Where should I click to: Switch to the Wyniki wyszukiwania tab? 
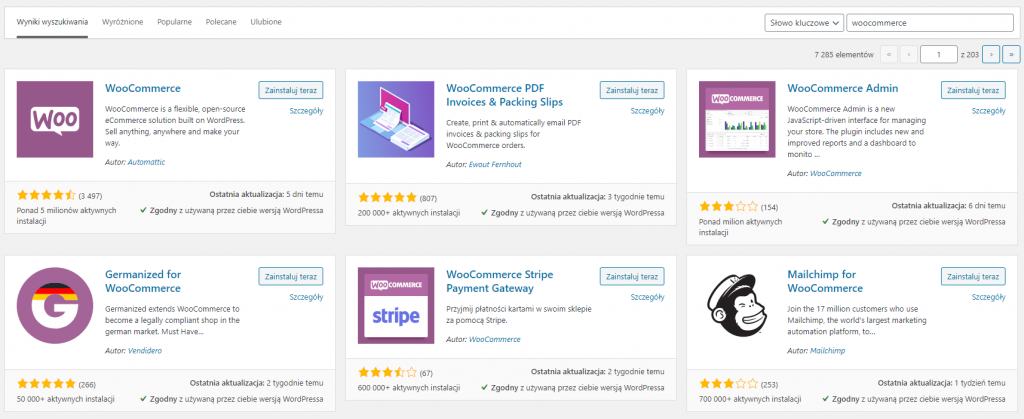click(52, 22)
